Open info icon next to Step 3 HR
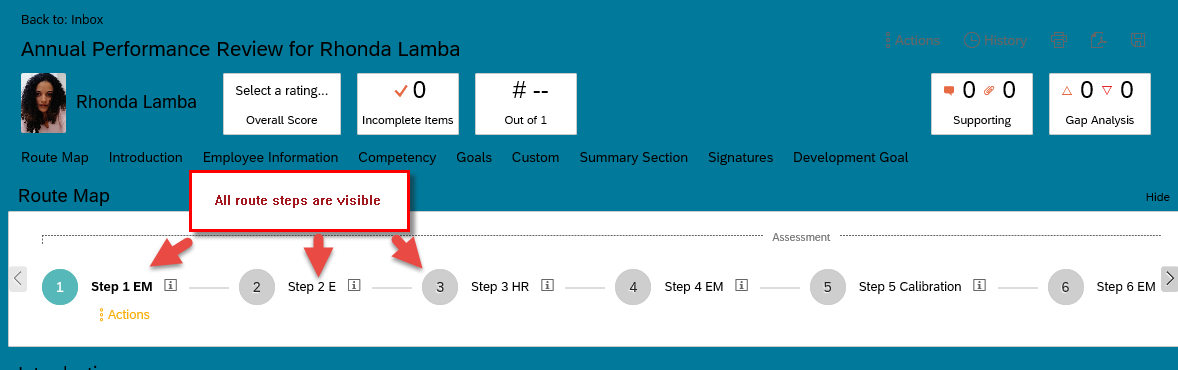Viewport: 1178px width, 370px height. tap(548, 286)
